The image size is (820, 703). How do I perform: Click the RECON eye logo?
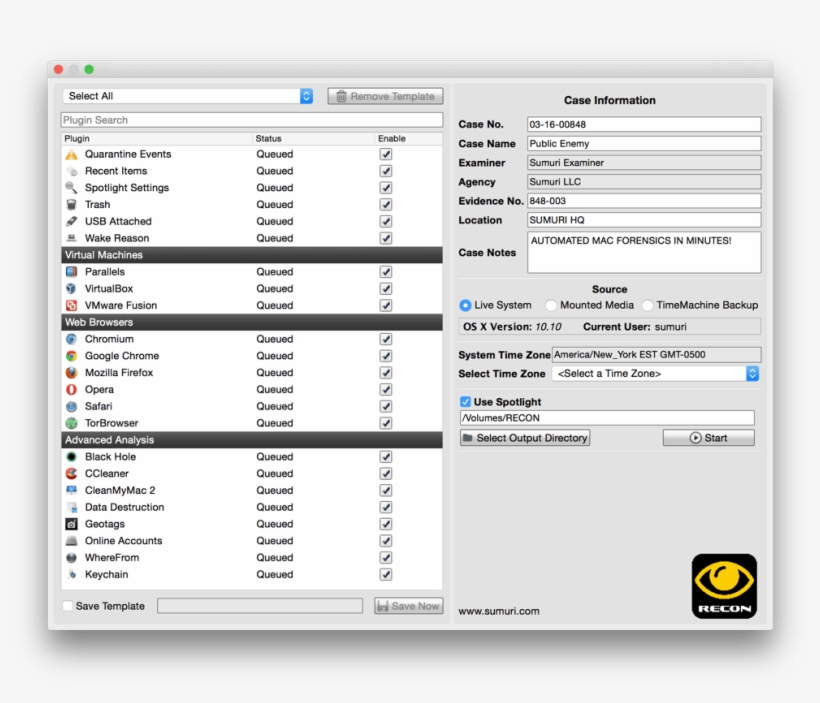point(724,586)
